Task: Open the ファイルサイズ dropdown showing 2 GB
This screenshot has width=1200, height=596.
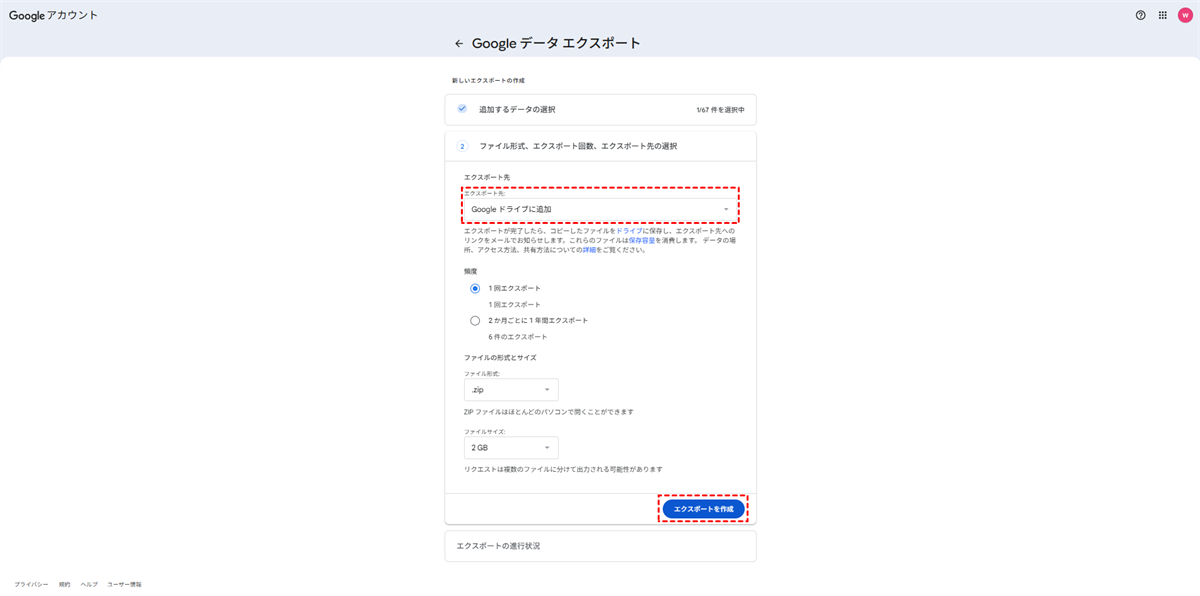Action: 511,447
